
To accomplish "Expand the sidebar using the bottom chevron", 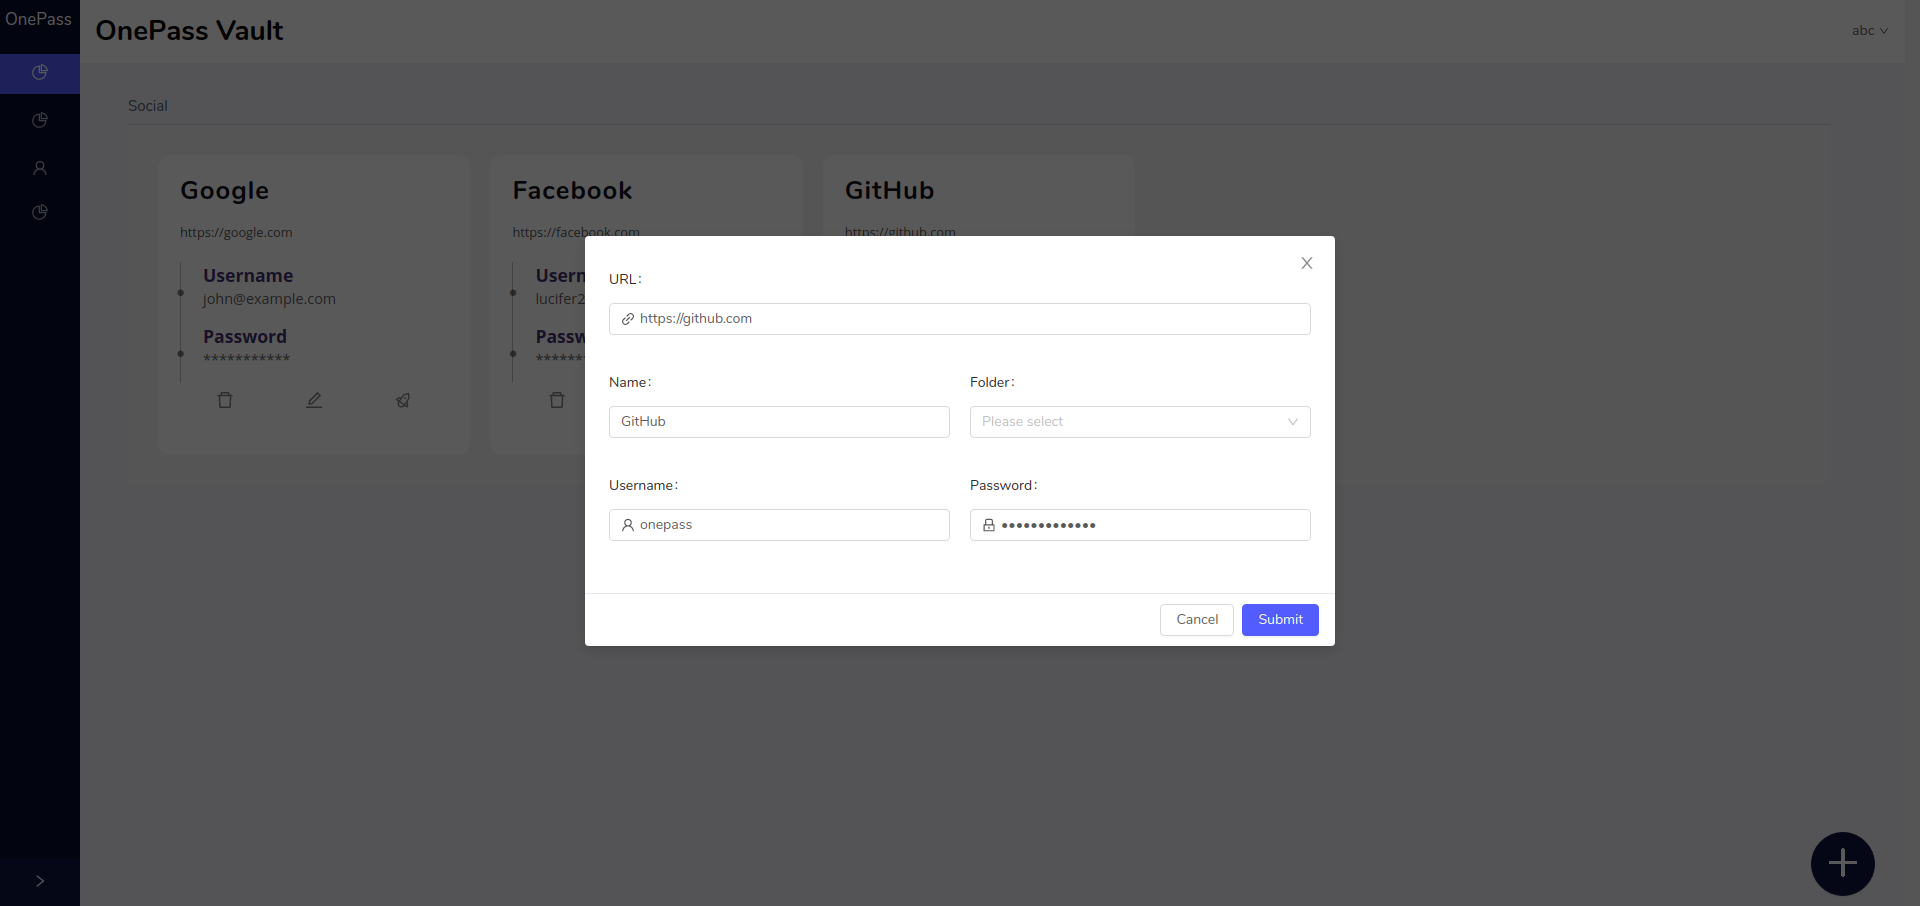I will (x=40, y=881).
